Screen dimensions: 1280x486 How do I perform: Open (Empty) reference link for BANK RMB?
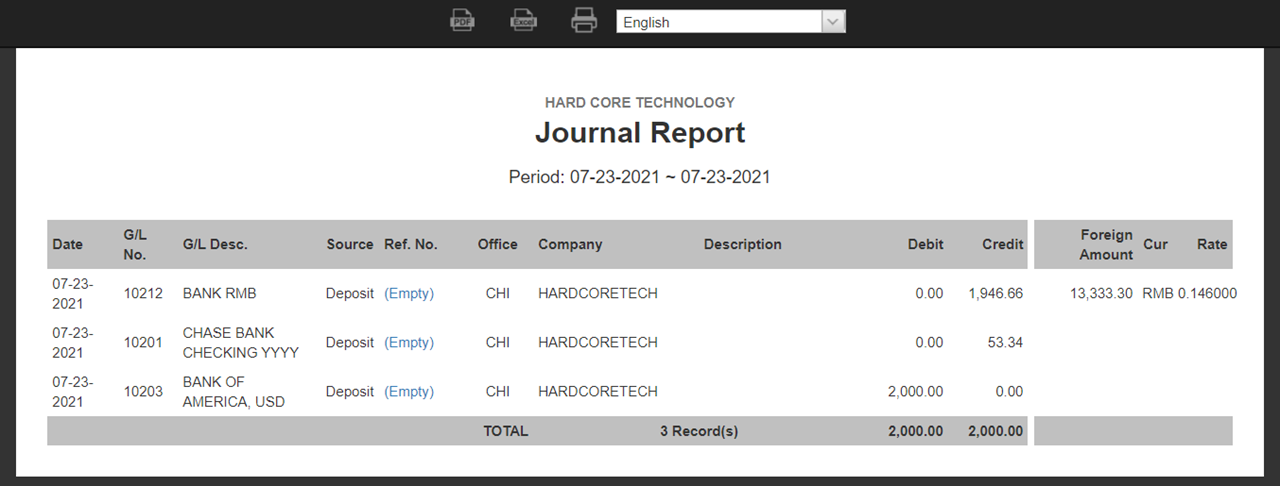[x=409, y=293]
